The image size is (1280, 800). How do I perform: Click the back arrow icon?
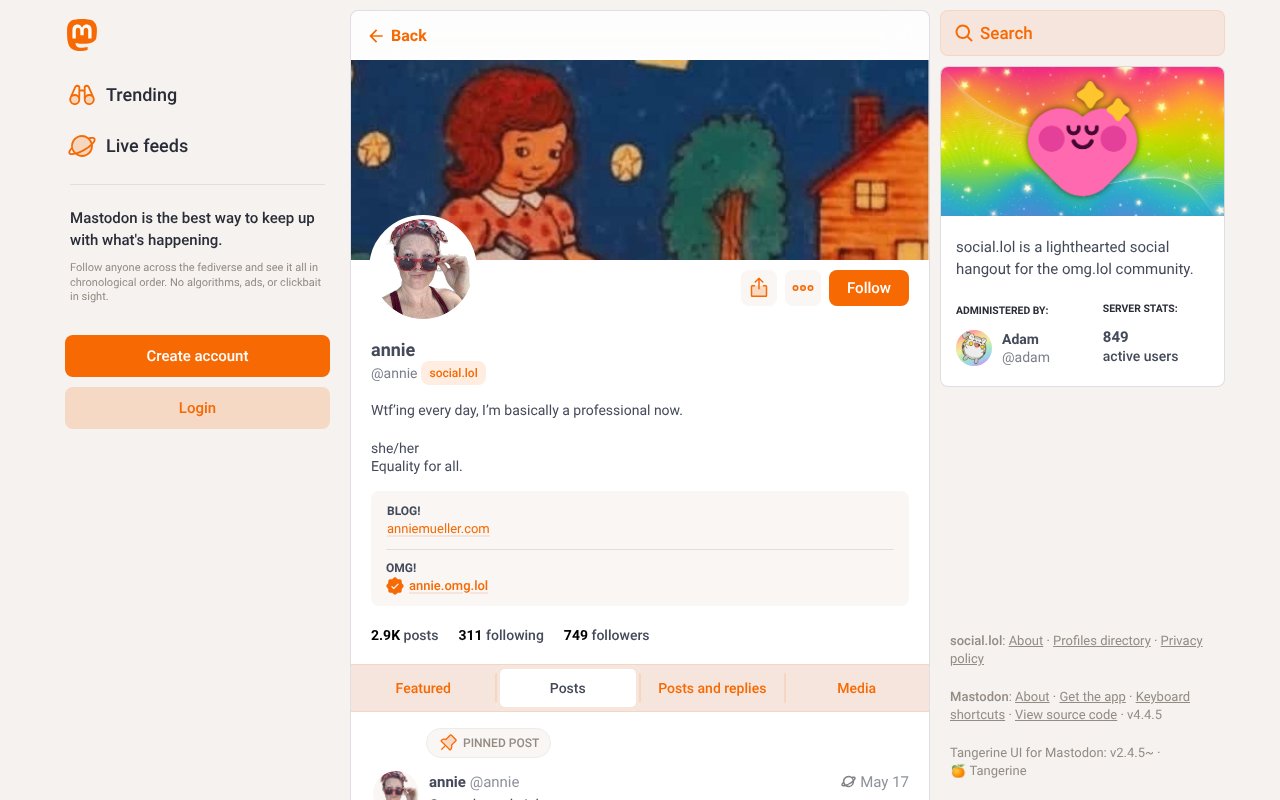point(376,36)
